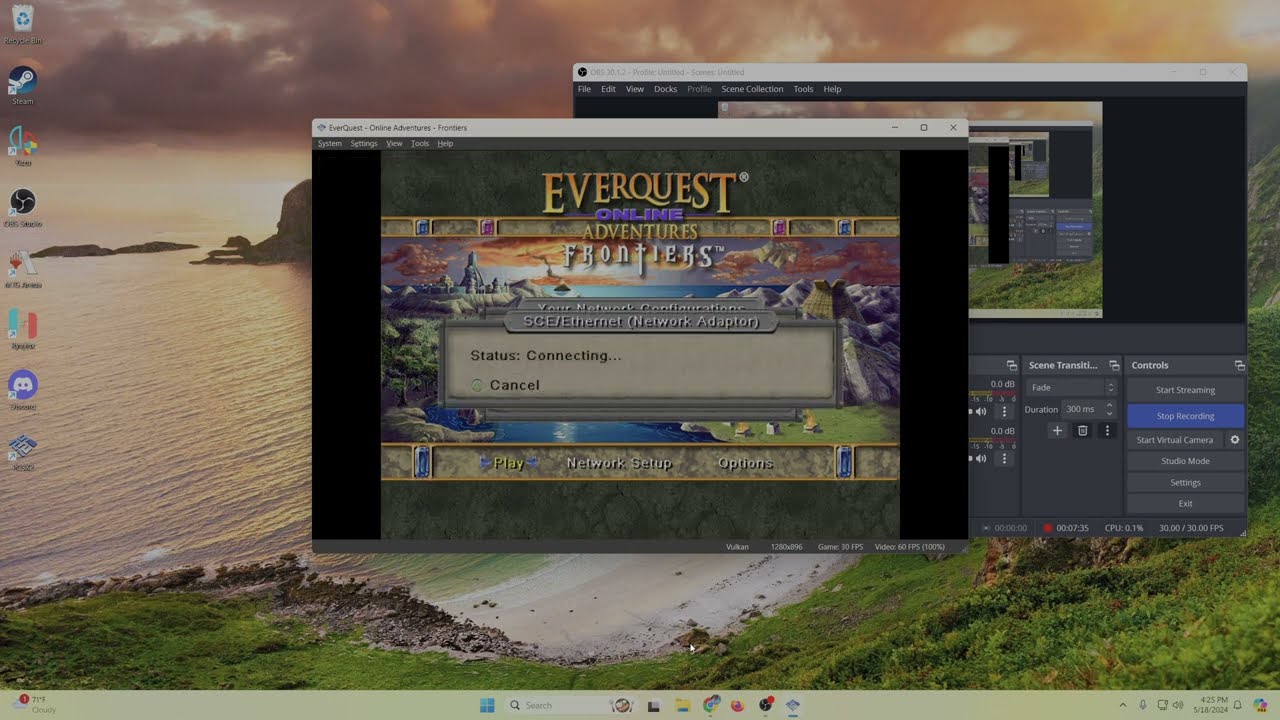Open the OBS Edit menu
1280x720 pixels.
pos(608,89)
